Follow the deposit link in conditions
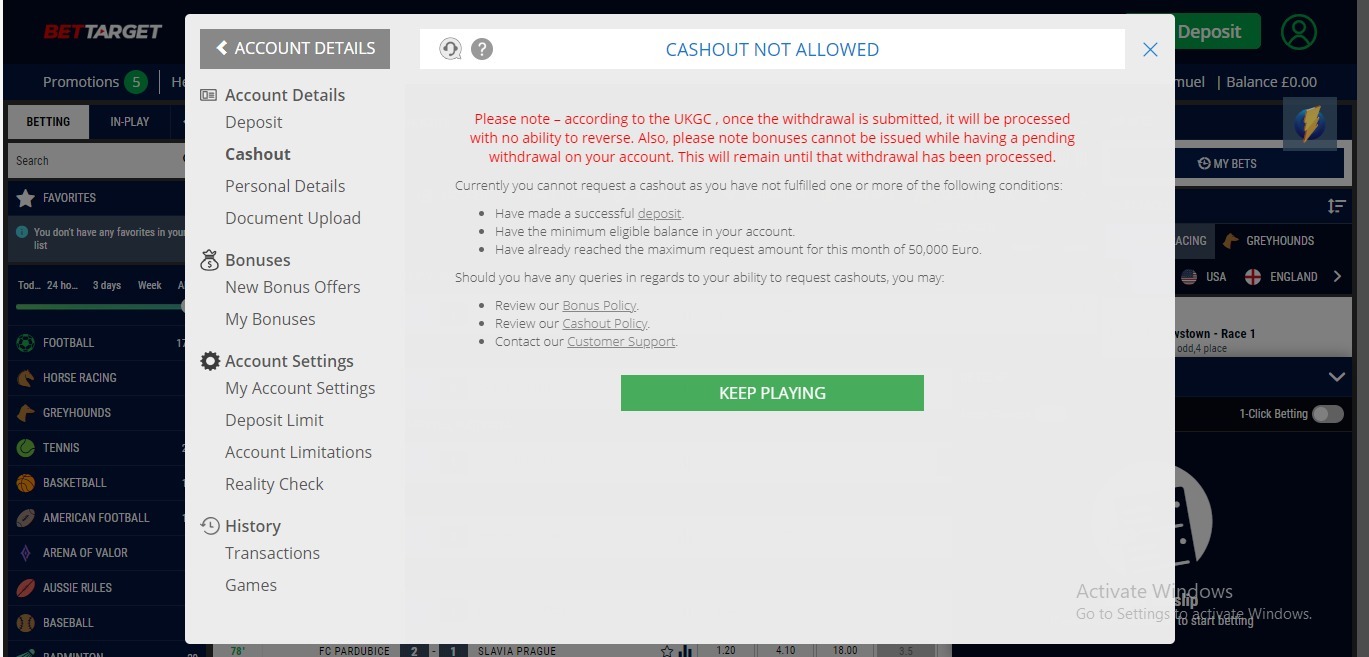This screenshot has height=657, width=1369. click(659, 213)
